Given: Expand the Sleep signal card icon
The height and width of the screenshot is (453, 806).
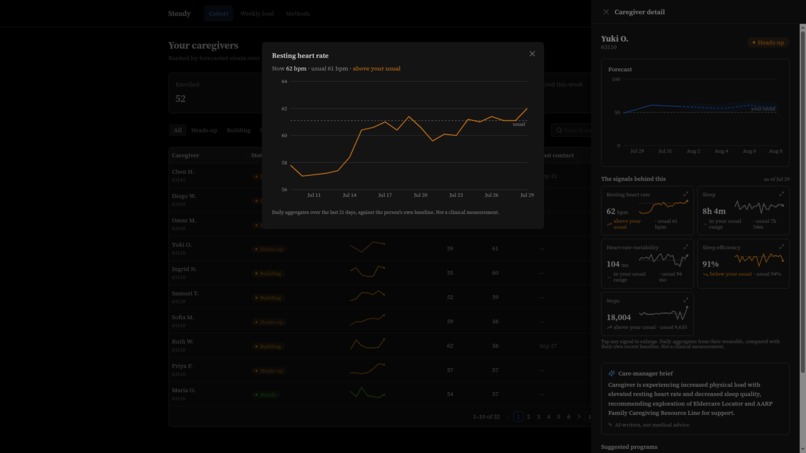Looking at the screenshot, I should click(x=781, y=194).
